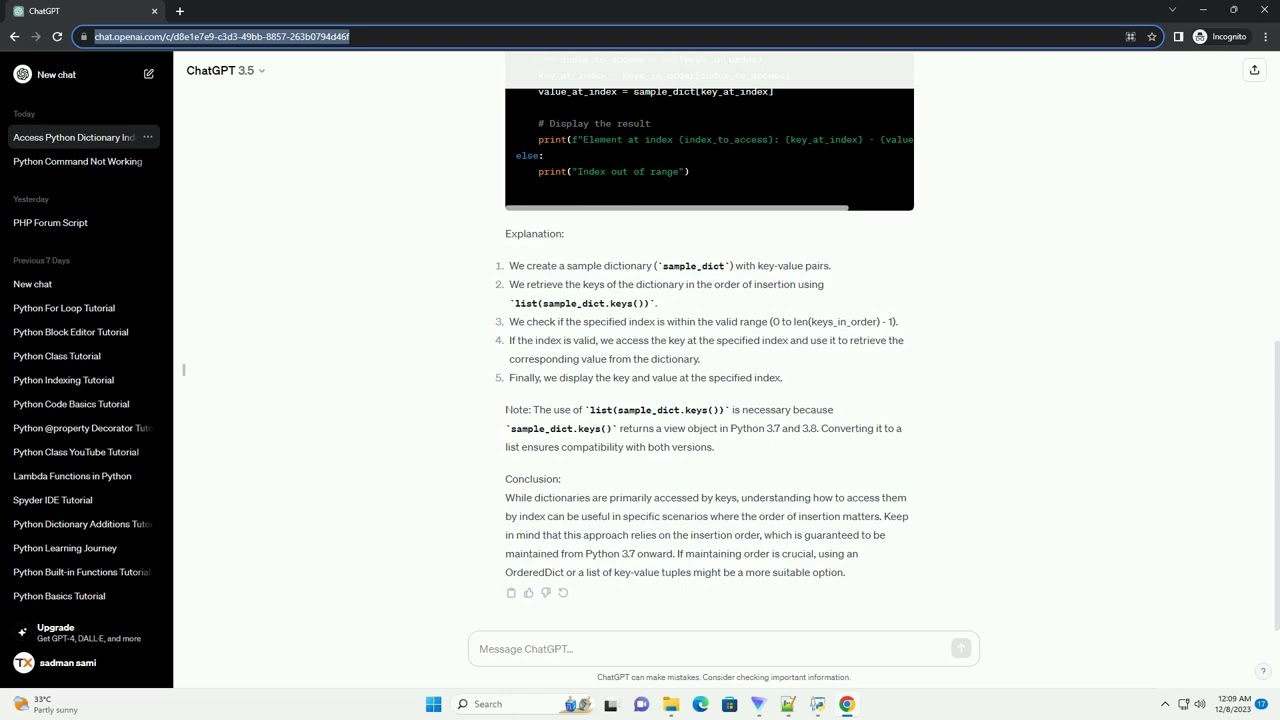Screen dimensions: 1280x720
Task: Click the send message arrow button
Action: click(x=961, y=649)
